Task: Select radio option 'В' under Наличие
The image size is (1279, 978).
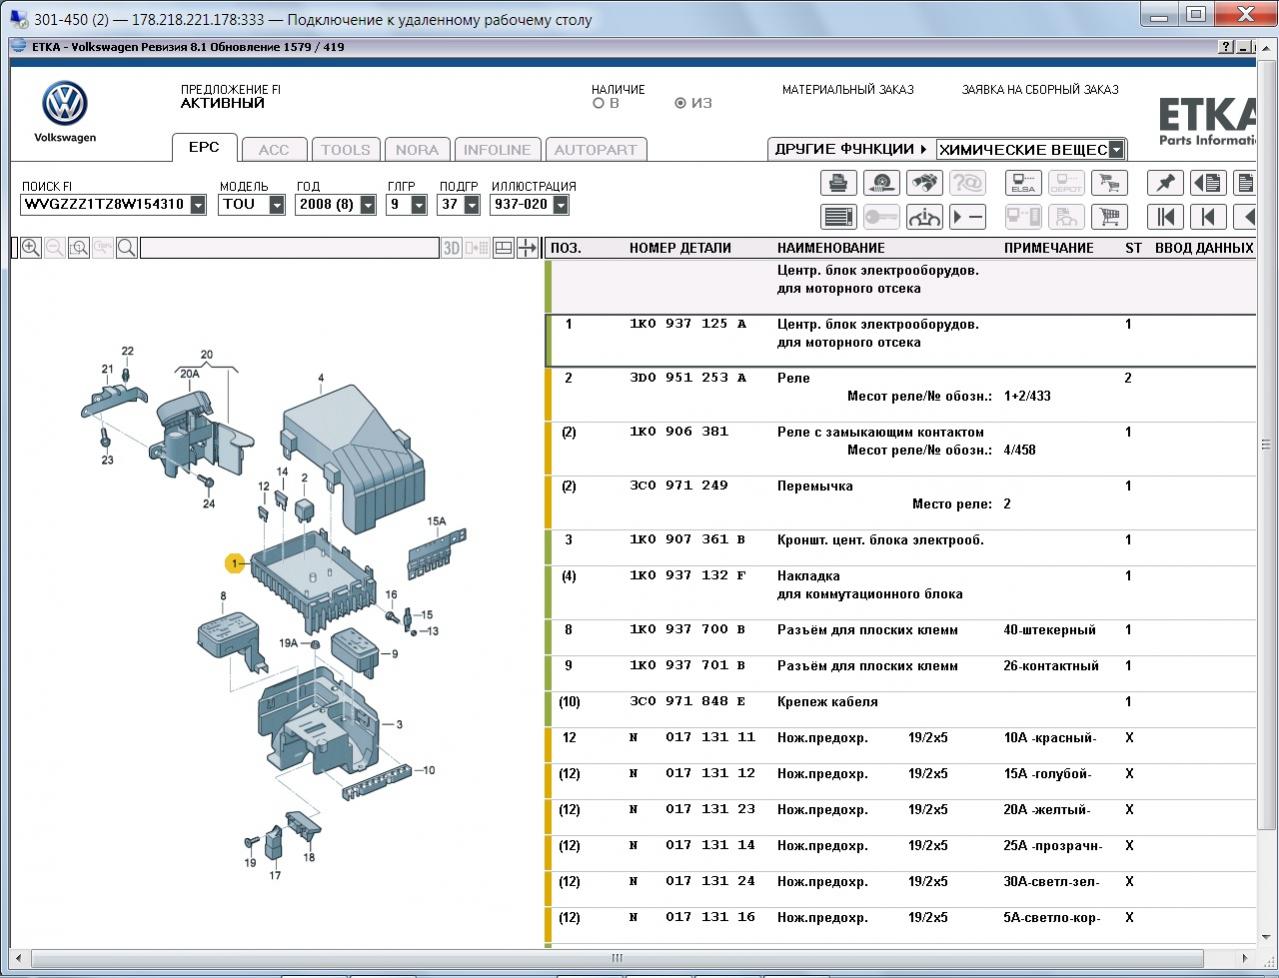Action: click(x=599, y=103)
